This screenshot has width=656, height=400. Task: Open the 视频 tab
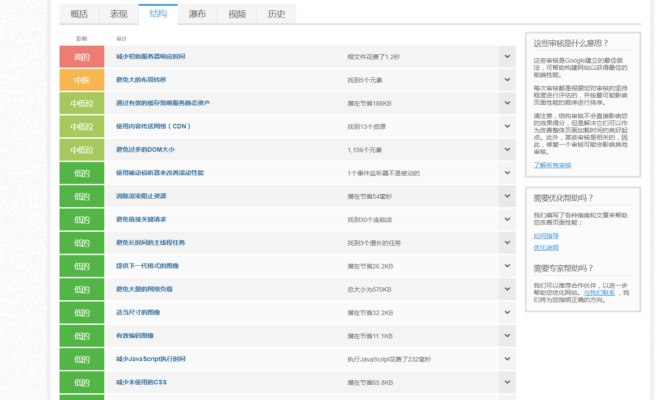coord(236,14)
